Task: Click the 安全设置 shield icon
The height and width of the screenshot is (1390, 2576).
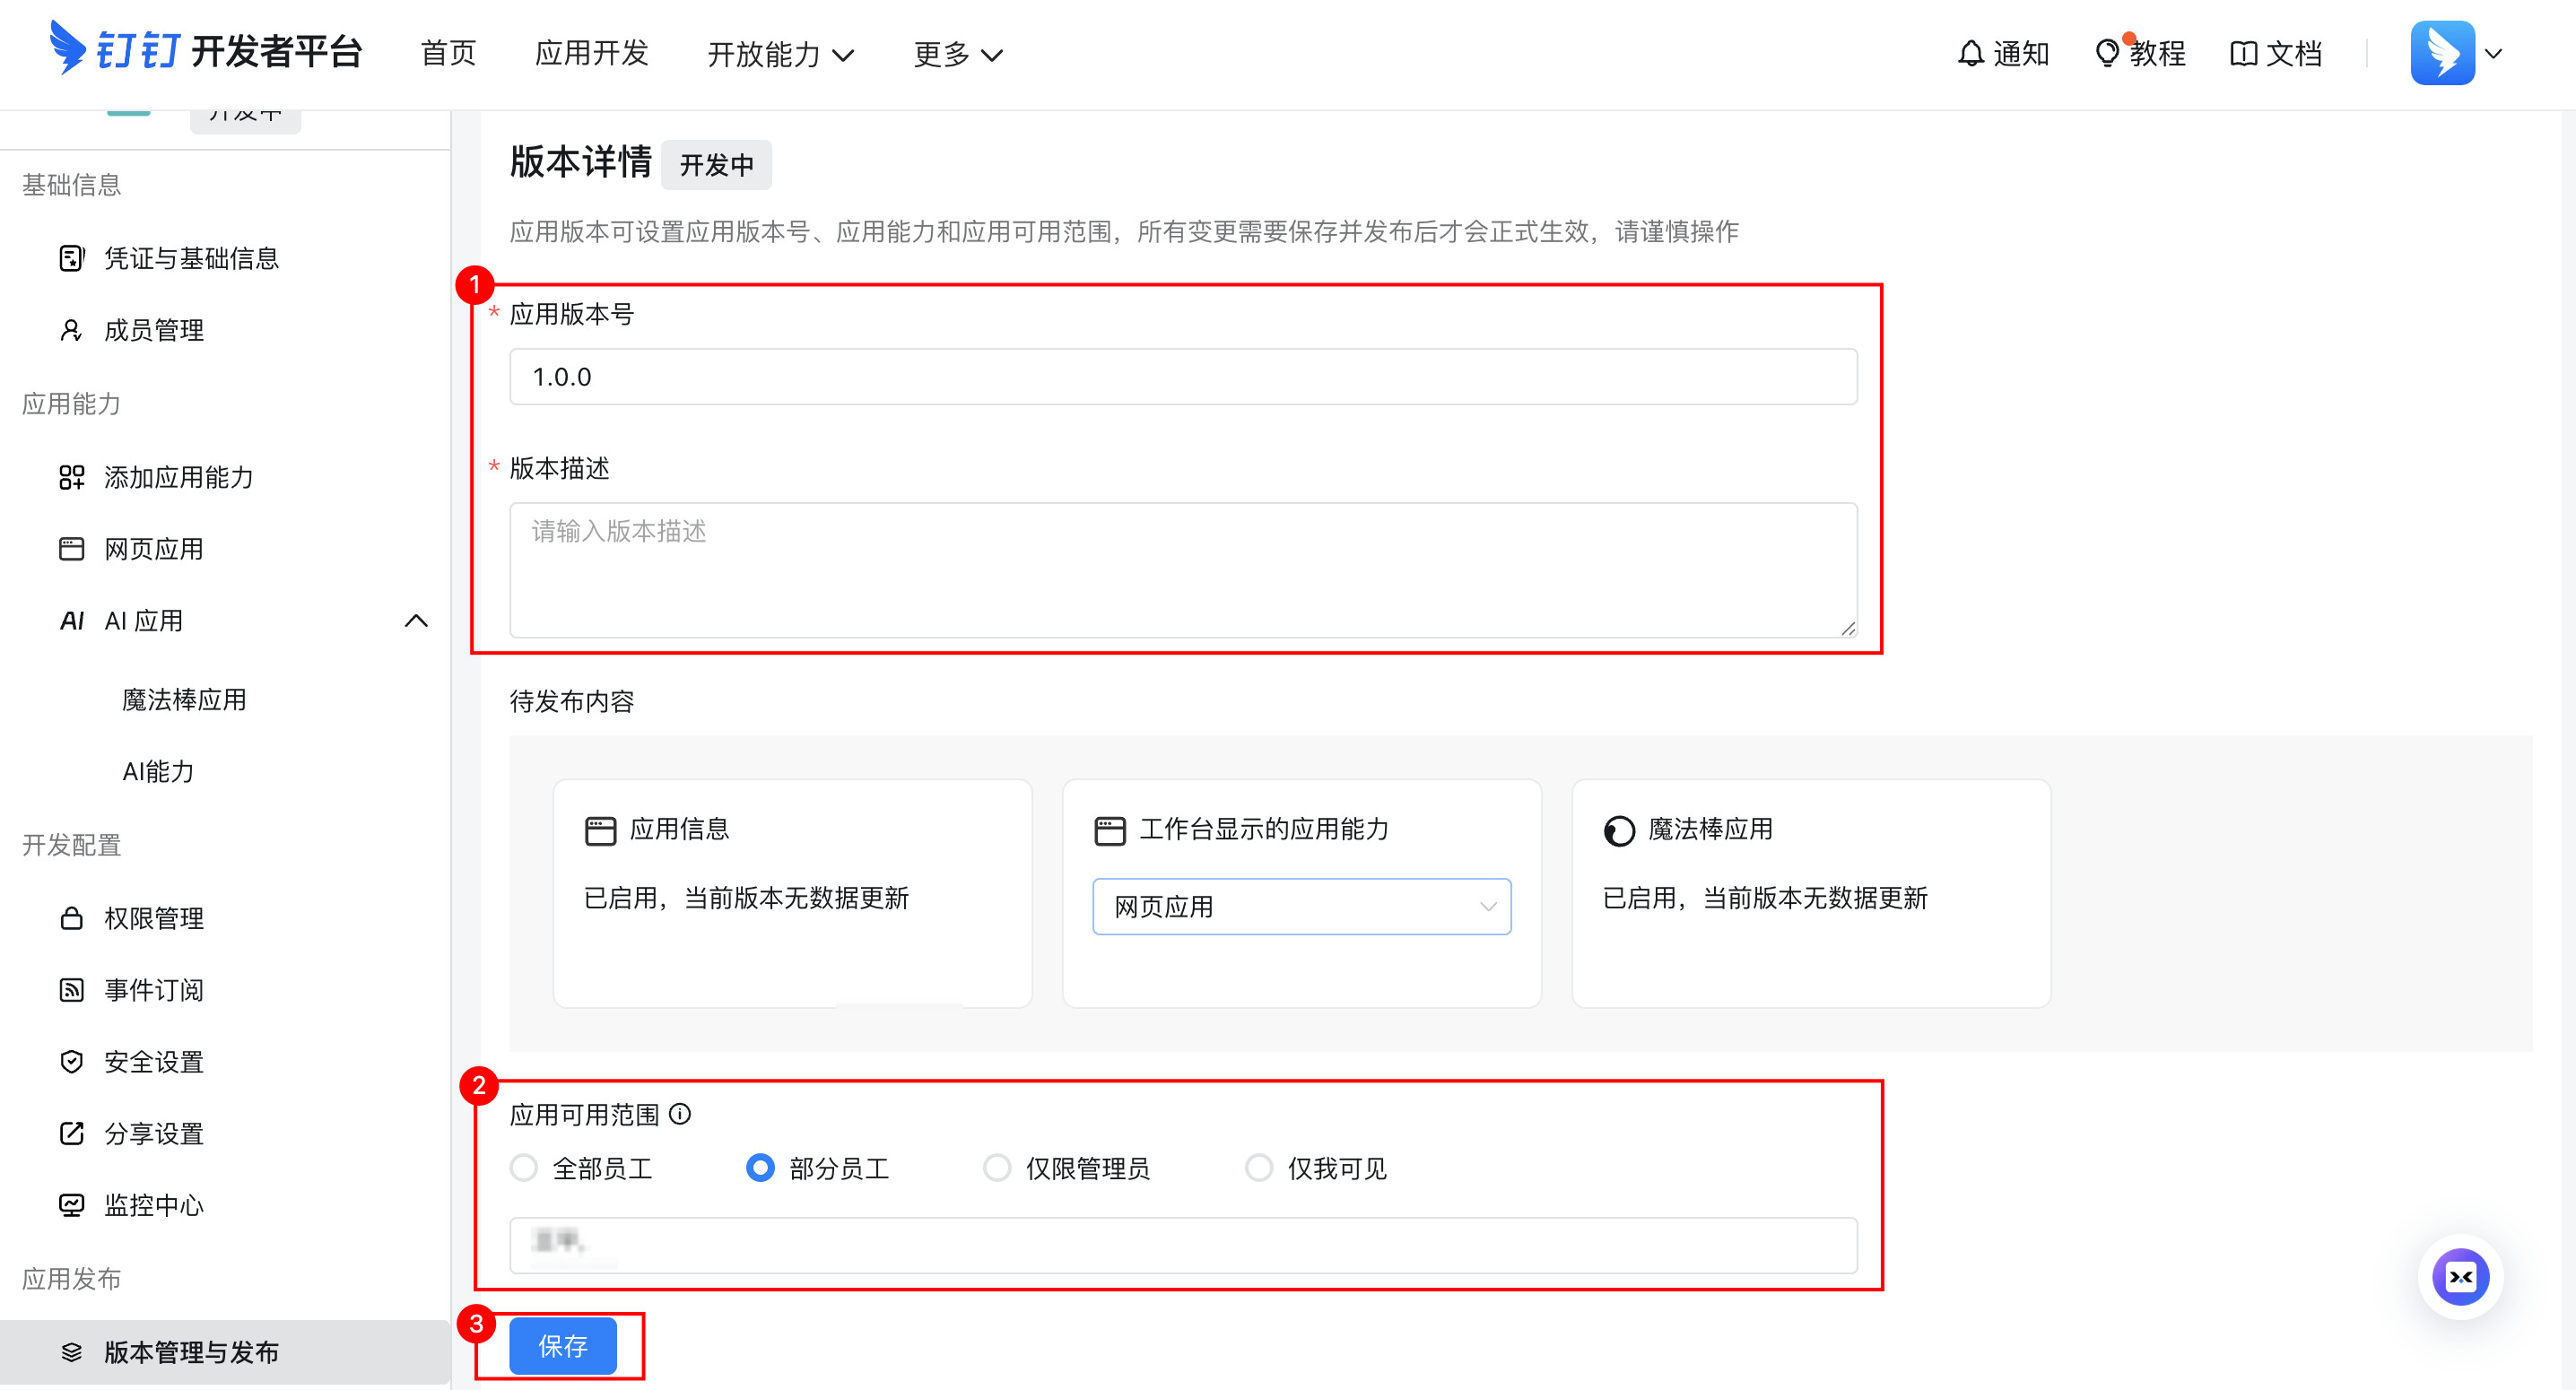Action: pyautogui.click(x=71, y=1061)
